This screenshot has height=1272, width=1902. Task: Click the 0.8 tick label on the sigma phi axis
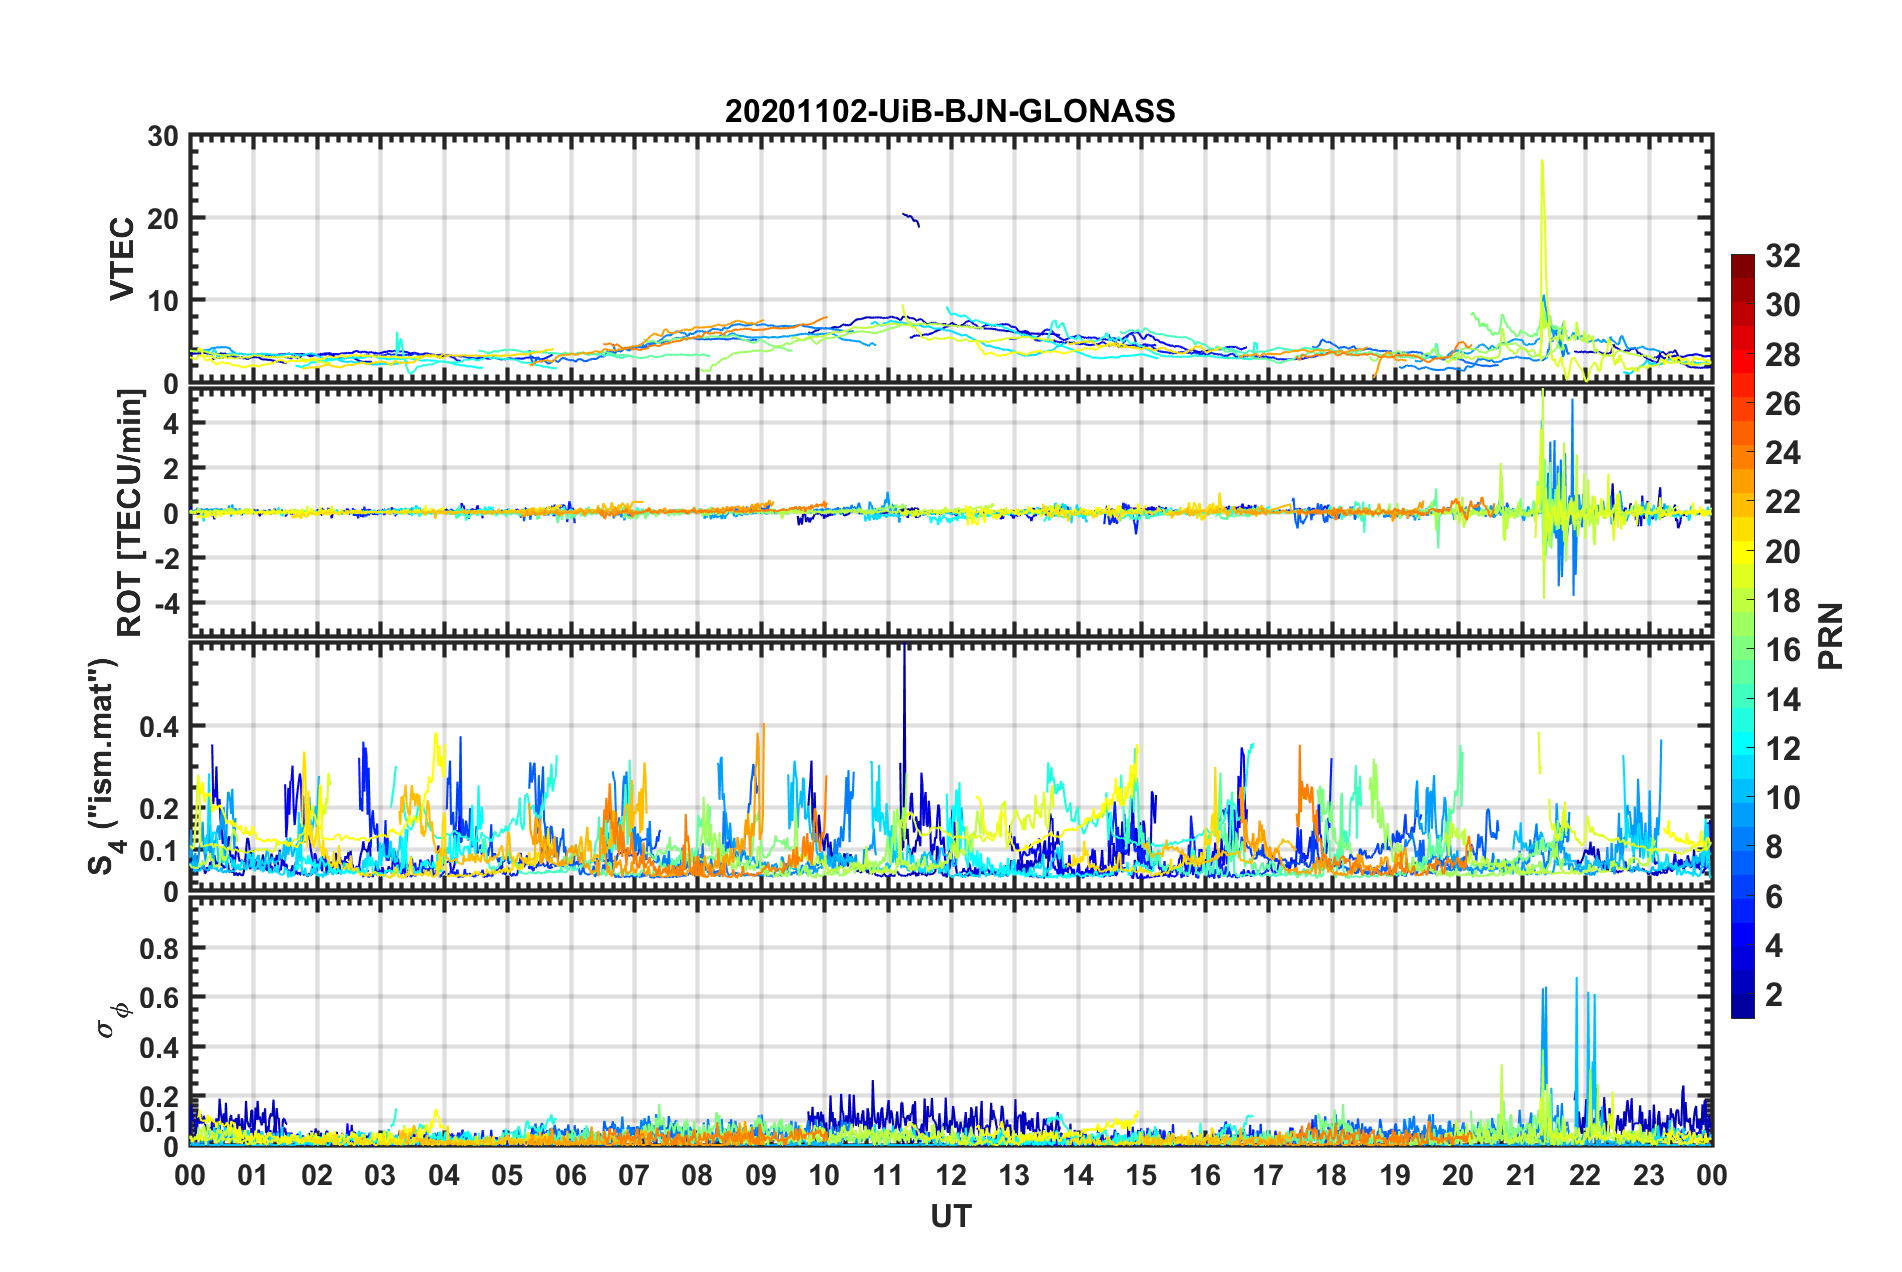click(x=159, y=948)
